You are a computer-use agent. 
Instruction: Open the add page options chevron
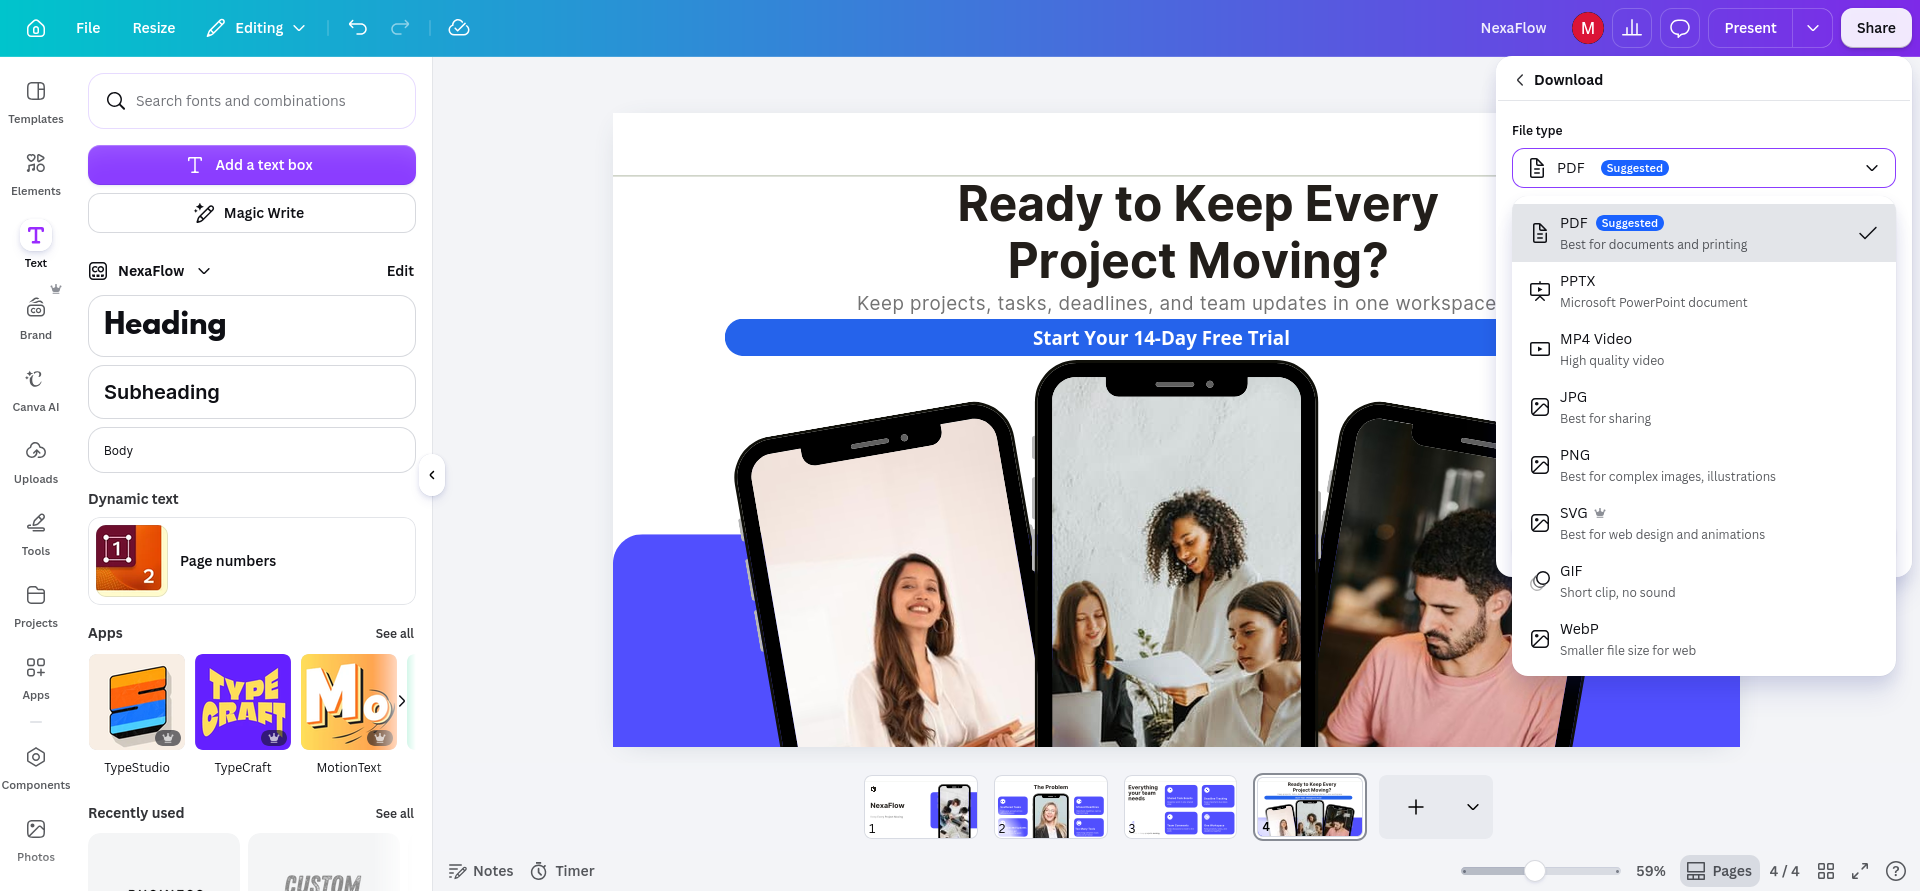(x=1472, y=807)
